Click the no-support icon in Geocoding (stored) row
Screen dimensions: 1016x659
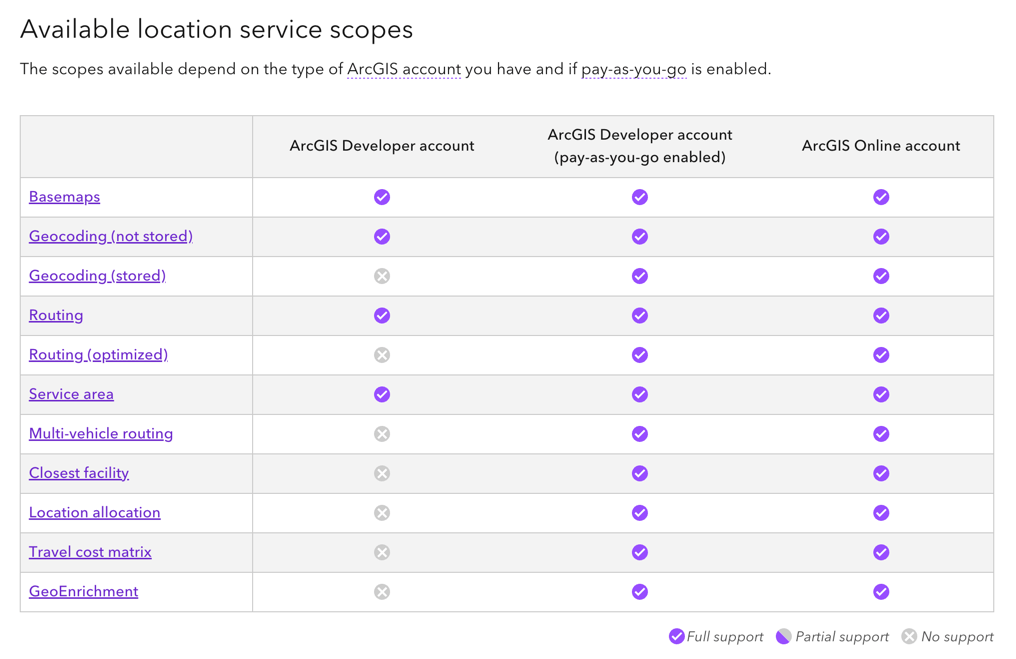click(x=382, y=276)
